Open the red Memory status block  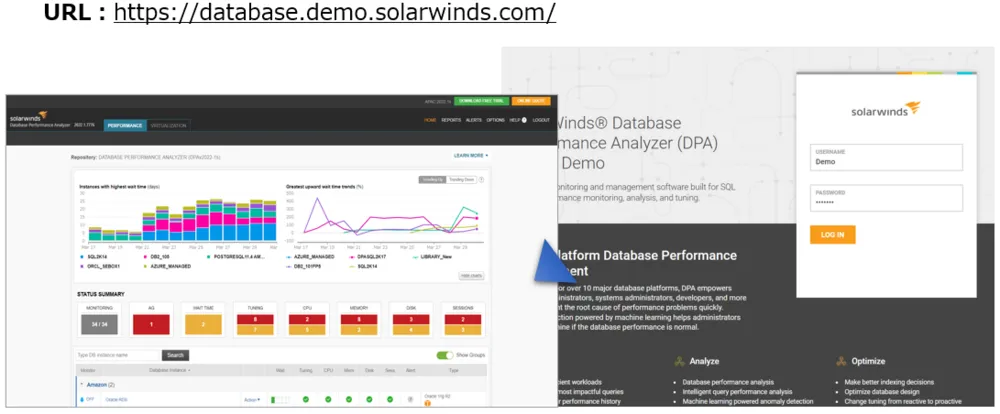pyautogui.click(x=360, y=319)
